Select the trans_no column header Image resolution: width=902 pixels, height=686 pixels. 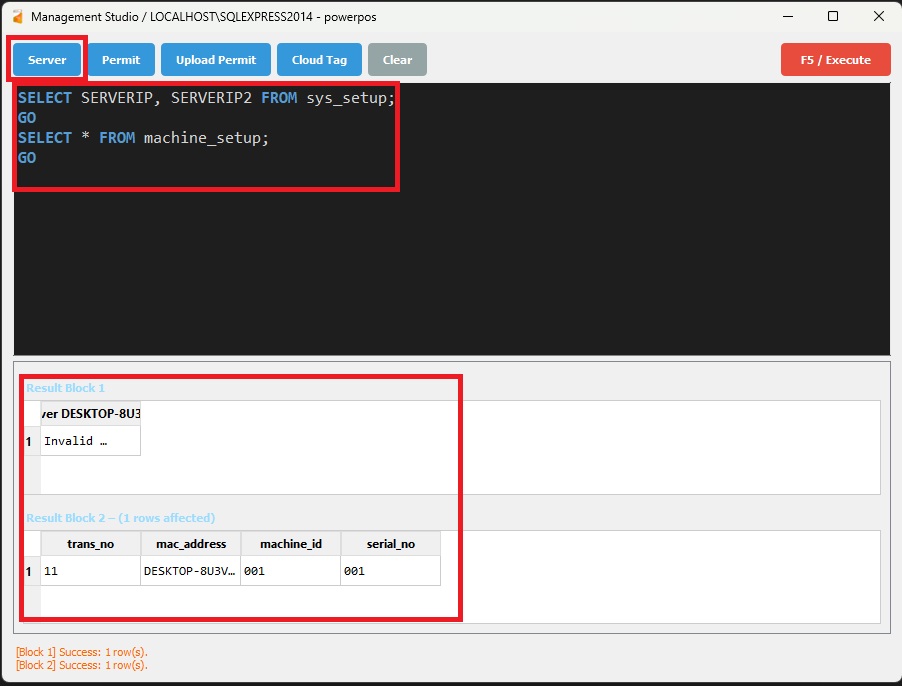click(90, 544)
